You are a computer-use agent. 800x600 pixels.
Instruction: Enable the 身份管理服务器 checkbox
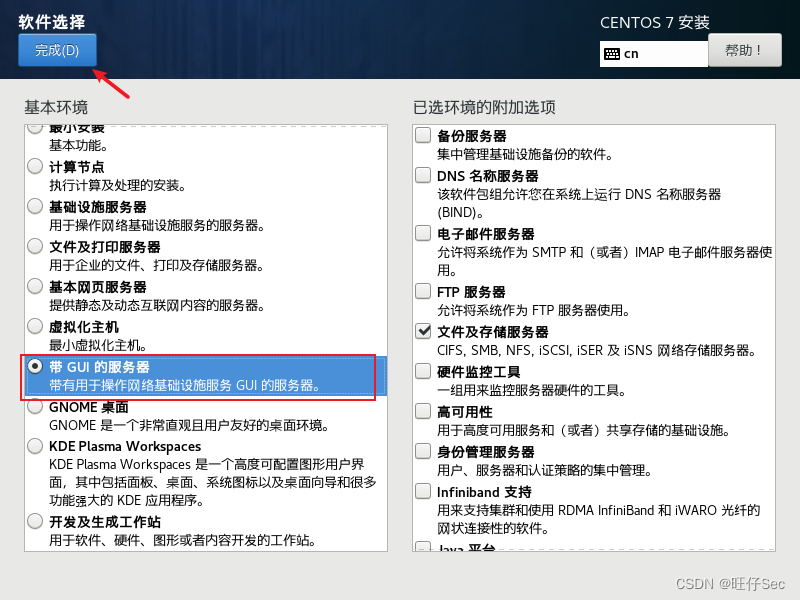tap(423, 451)
